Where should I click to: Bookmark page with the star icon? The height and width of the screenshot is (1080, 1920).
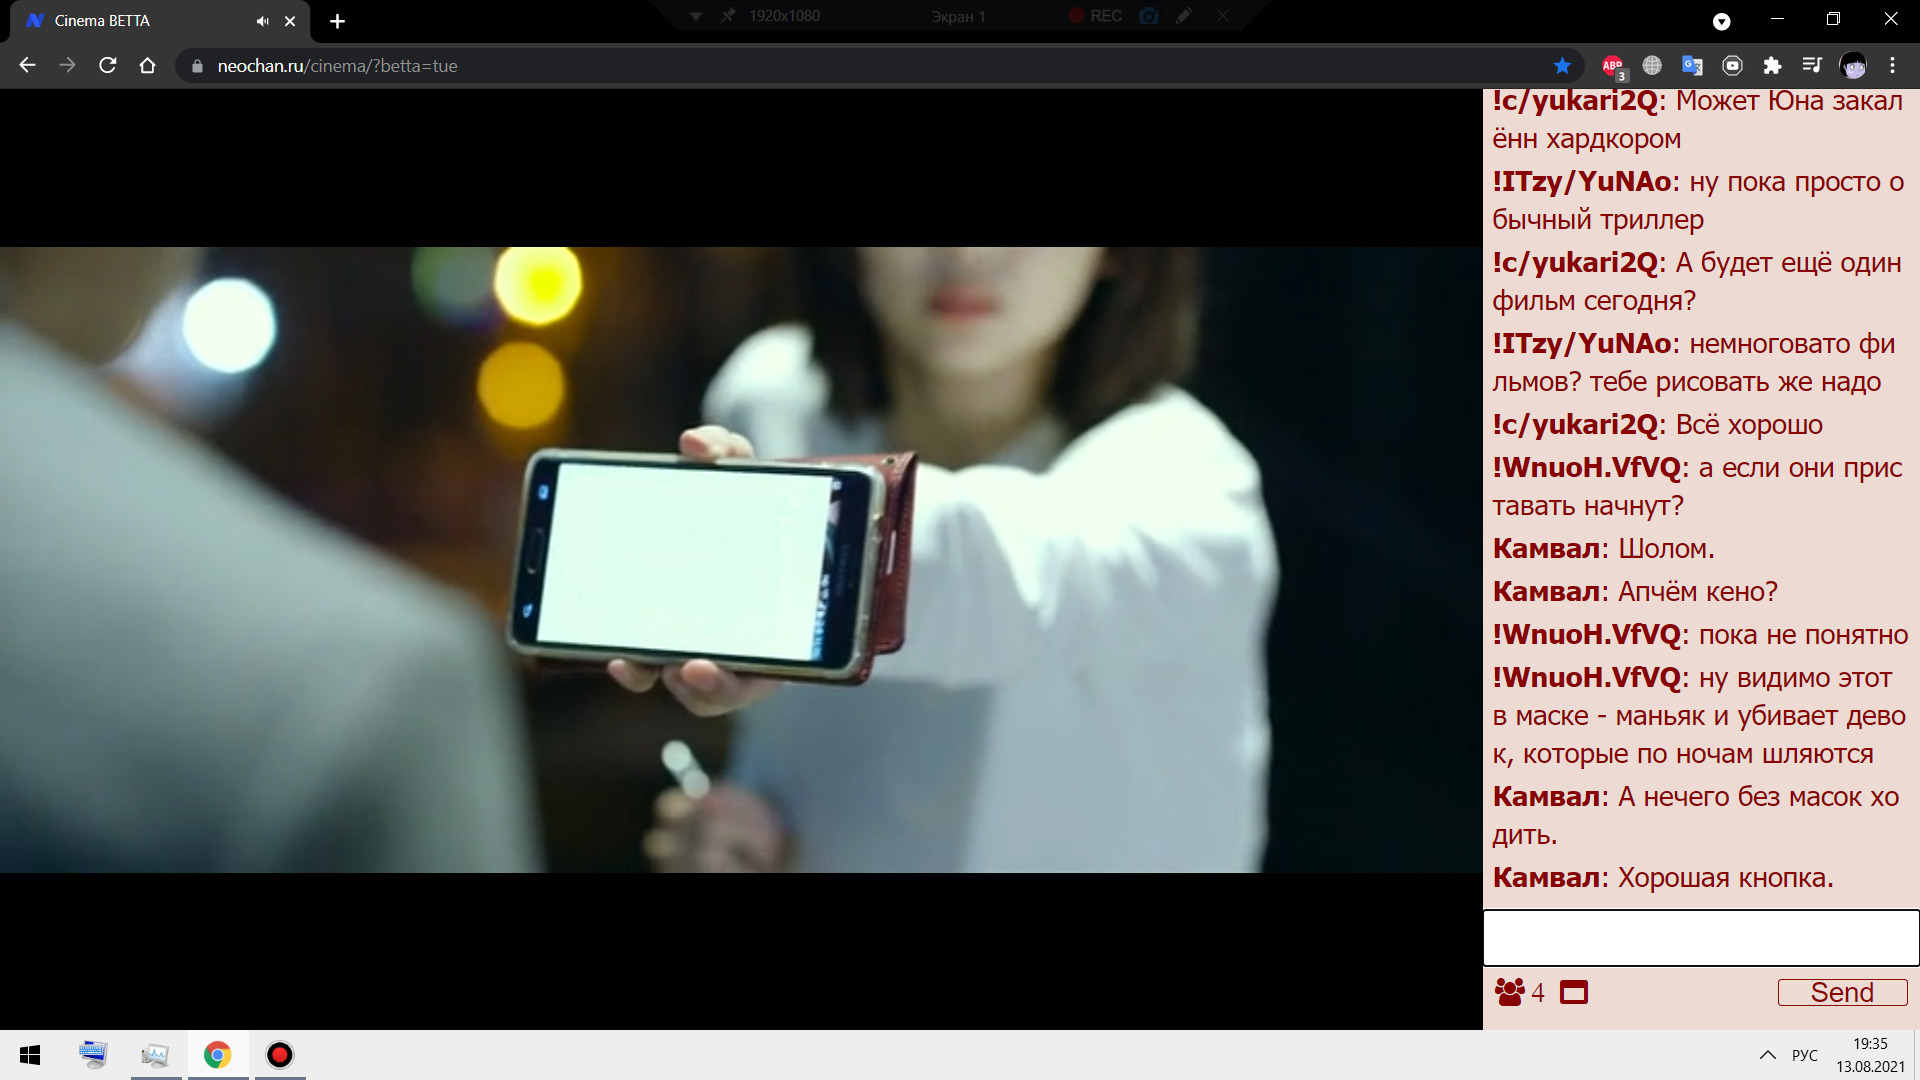[x=1562, y=66]
